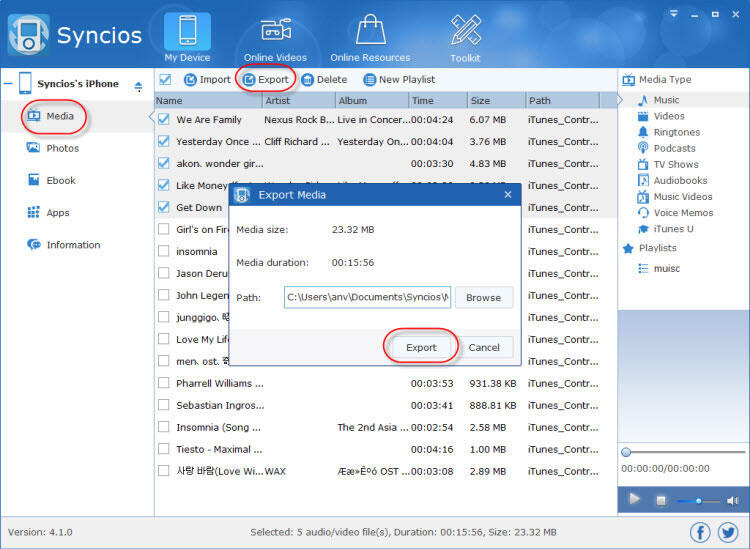Viewport: 750px width, 549px height.
Task: Click the playback progress slider
Action: pos(683,451)
